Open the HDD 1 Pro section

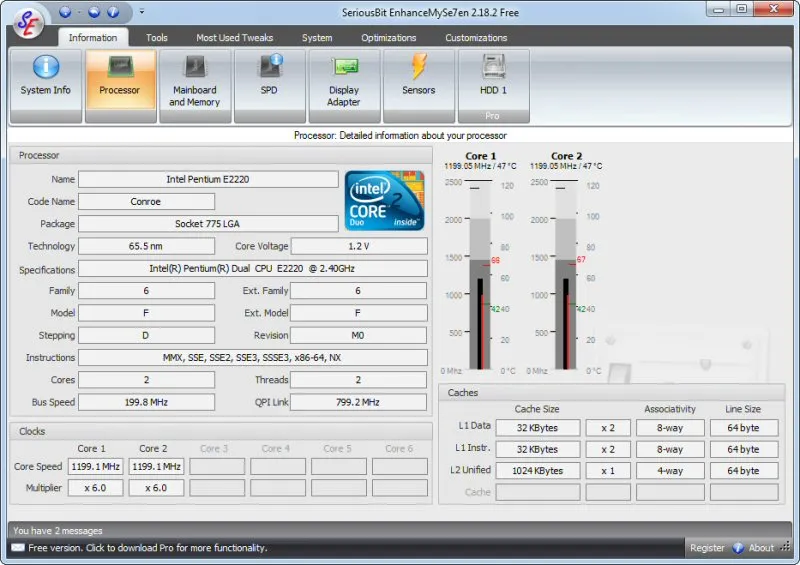[493, 86]
